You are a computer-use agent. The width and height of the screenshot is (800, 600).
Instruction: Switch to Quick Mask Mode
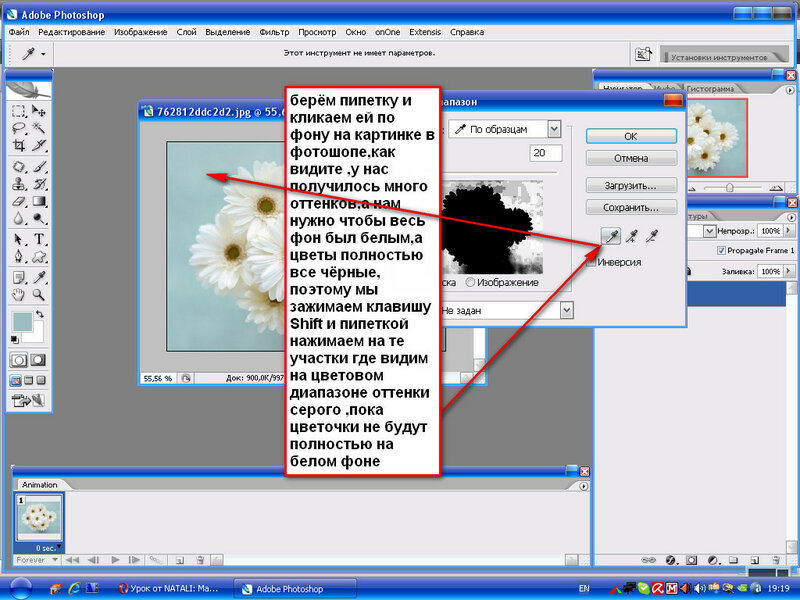pyautogui.click(x=38, y=360)
